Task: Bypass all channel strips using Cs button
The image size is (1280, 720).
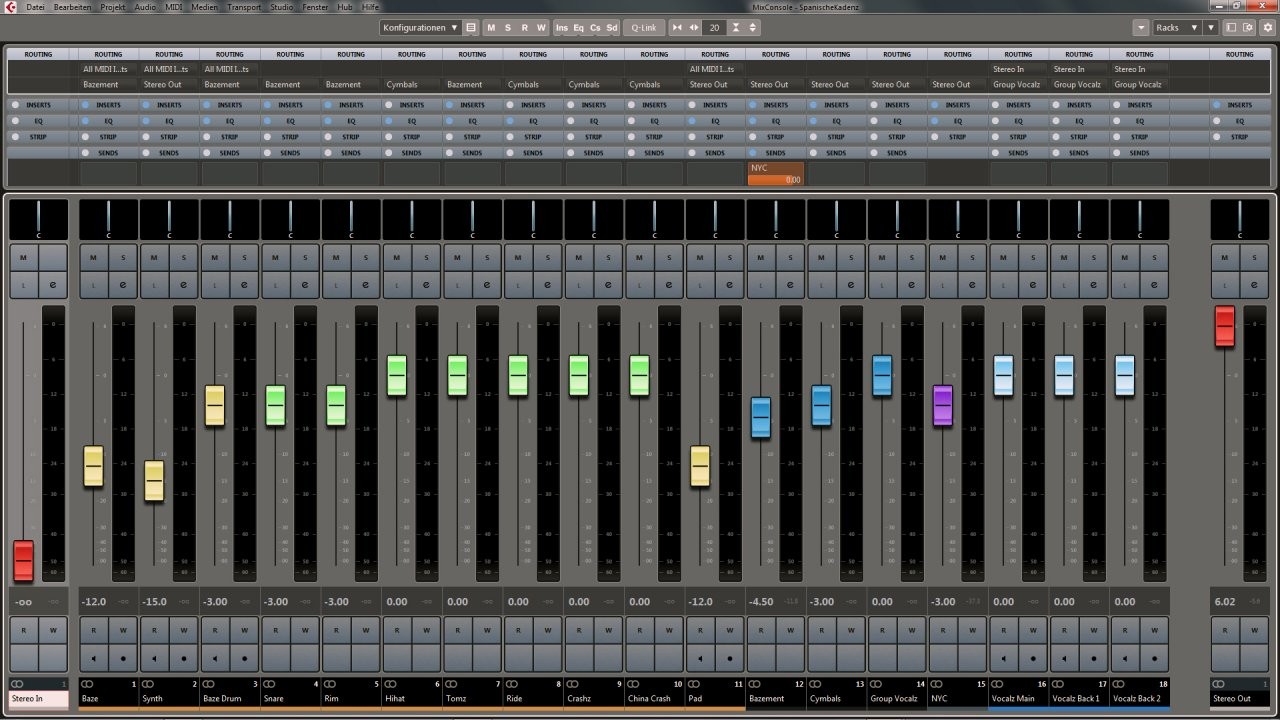Action: pos(595,28)
